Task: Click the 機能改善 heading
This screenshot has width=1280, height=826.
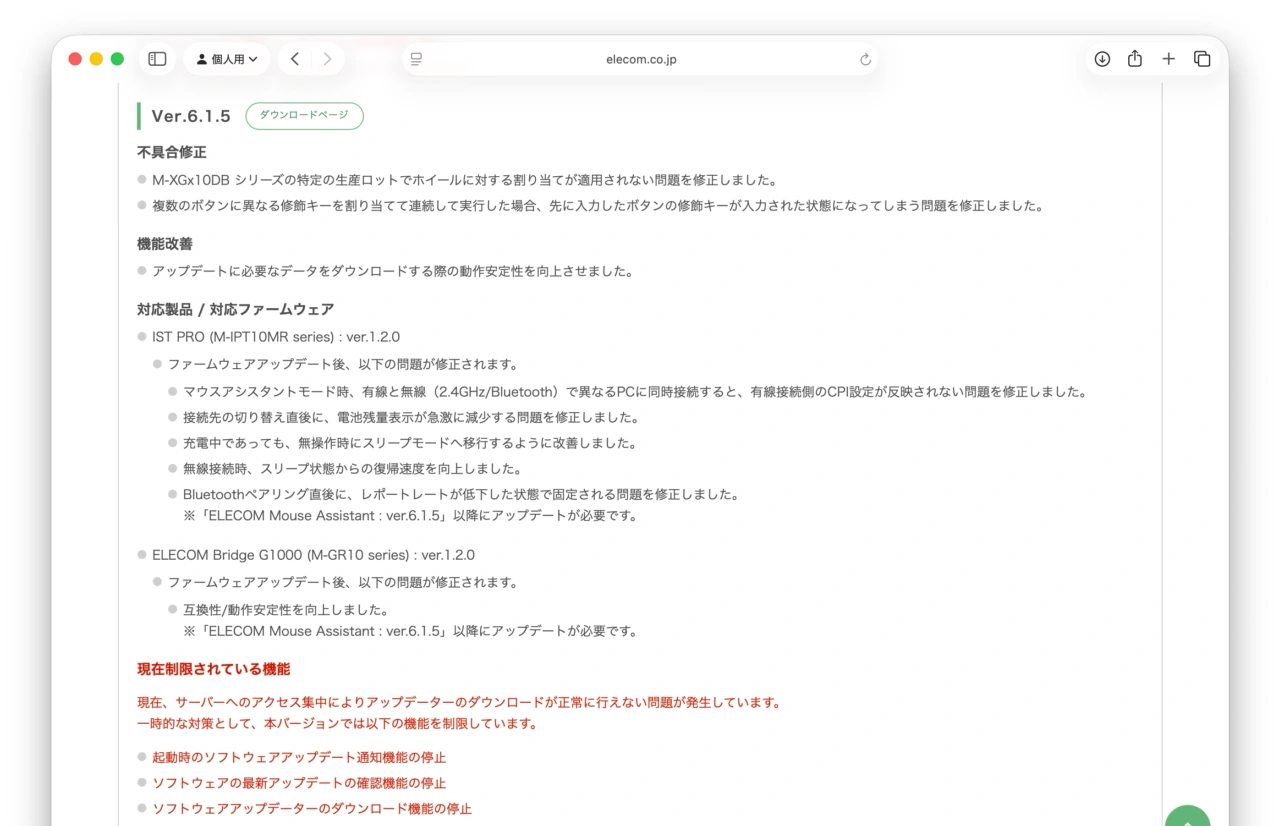Action: [165, 243]
